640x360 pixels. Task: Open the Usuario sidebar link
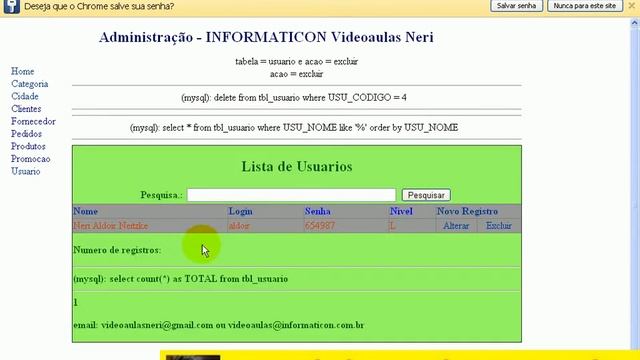26,171
